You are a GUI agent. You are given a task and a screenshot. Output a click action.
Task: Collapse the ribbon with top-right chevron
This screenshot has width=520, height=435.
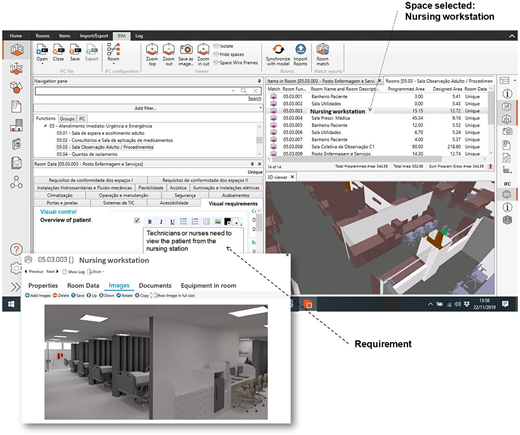pos(512,36)
